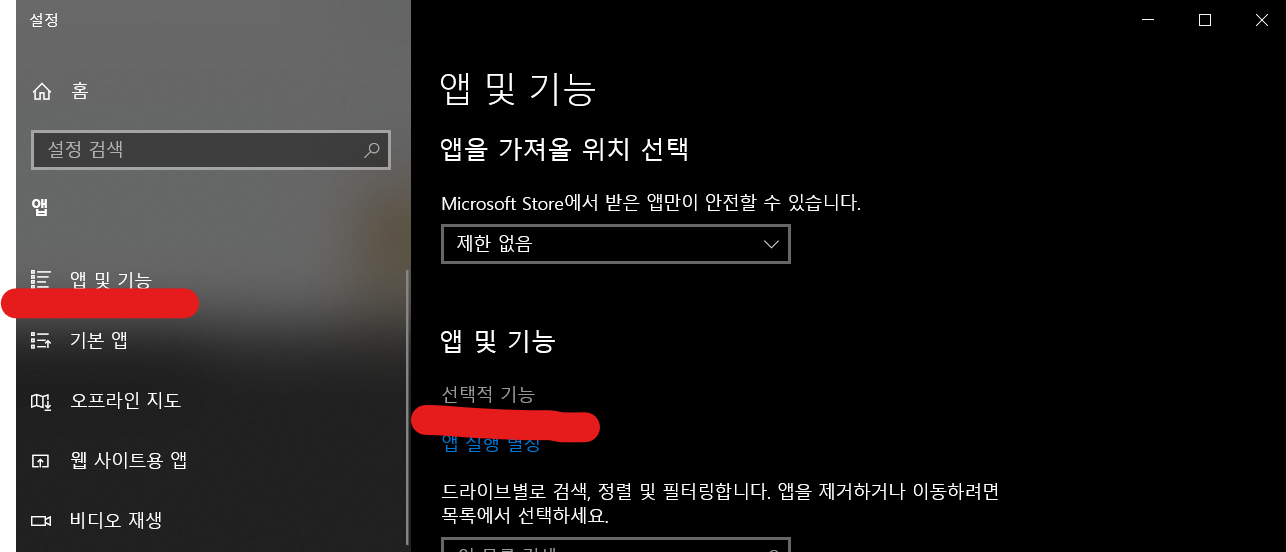Select the 기본 앱 icon in sidebar
The height and width of the screenshot is (552, 1286).
click(x=41, y=341)
